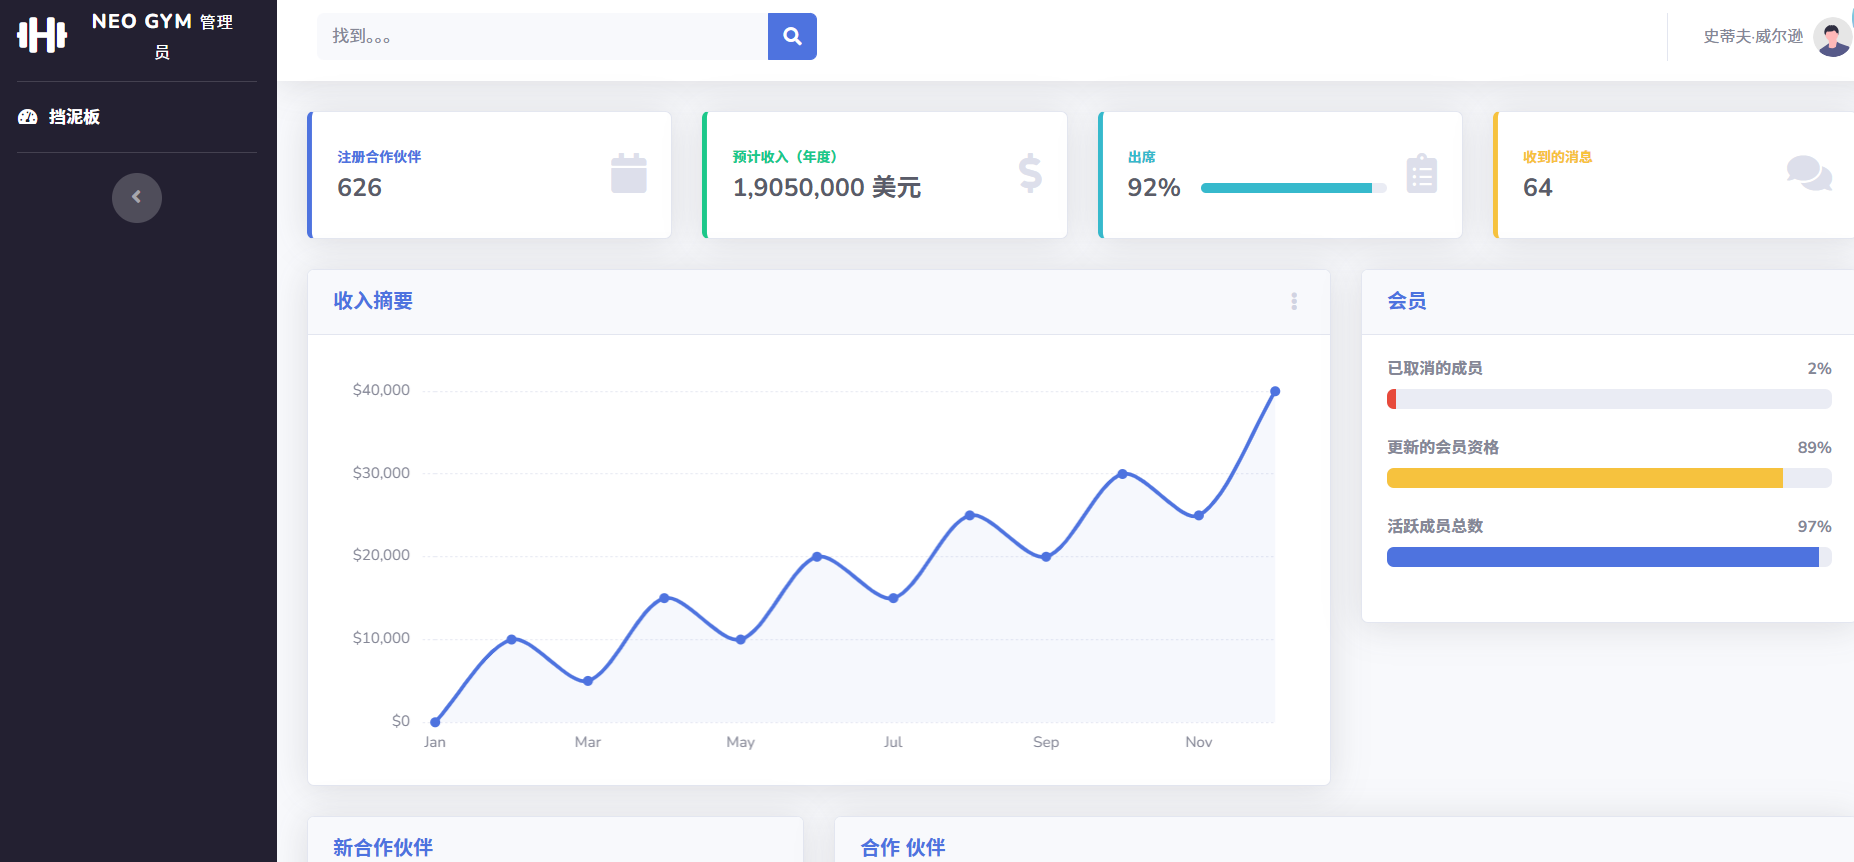Click the 收入摘要 card heading
Image resolution: width=1854 pixels, height=862 pixels.
[x=373, y=301]
